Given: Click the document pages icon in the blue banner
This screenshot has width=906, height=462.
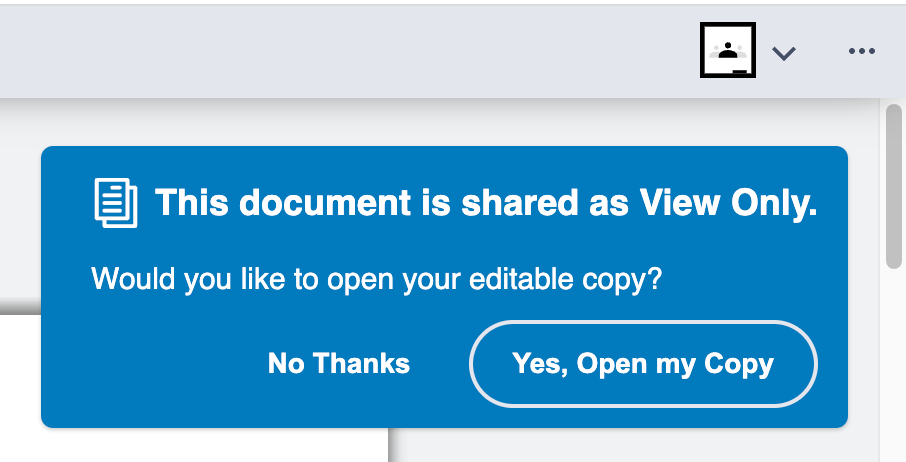Looking at the screenshot, I should coord(116,203).
